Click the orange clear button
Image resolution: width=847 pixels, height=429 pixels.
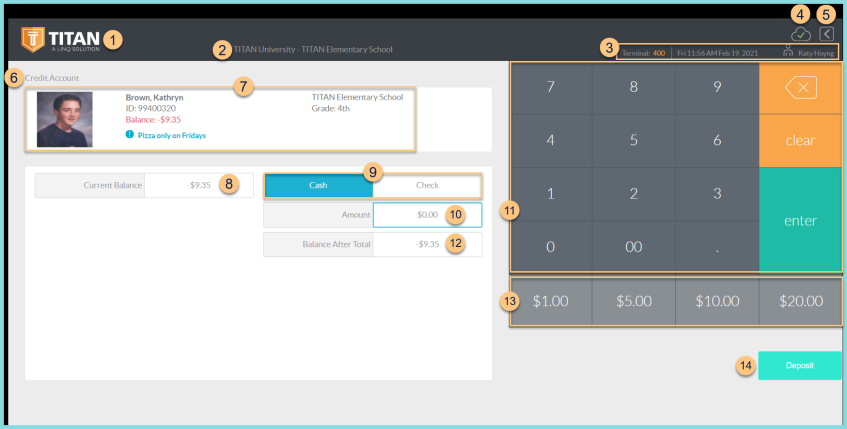click(x=800, y=140)
